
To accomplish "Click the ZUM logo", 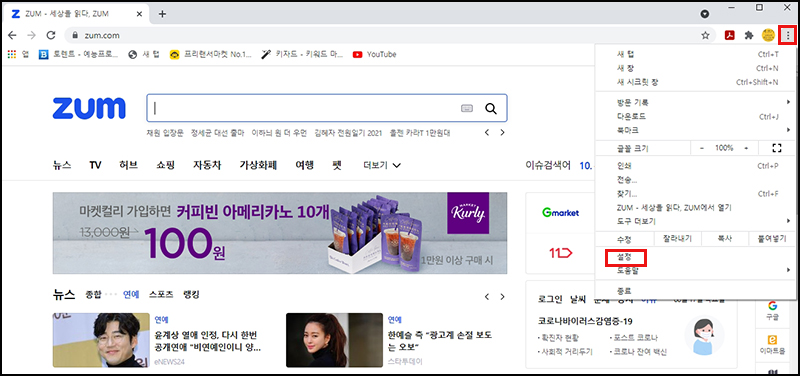I will (89, 108).
